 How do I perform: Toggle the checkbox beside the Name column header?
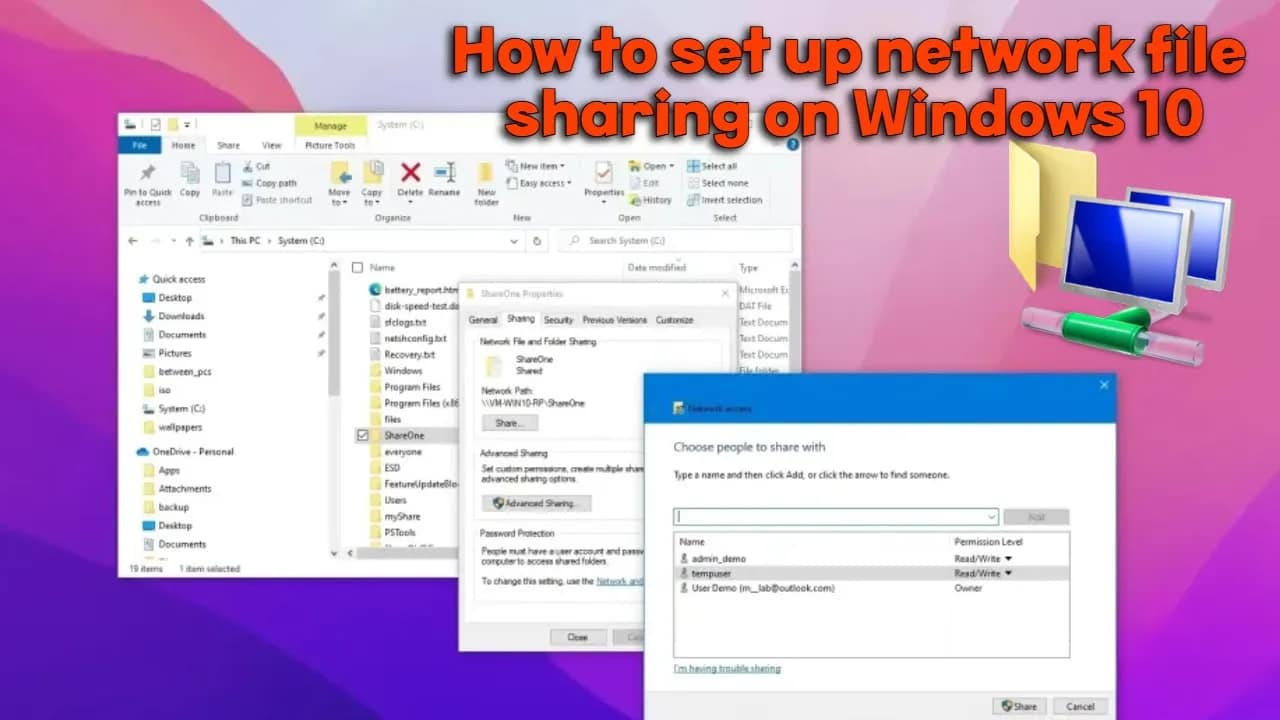tap(356, 267)
